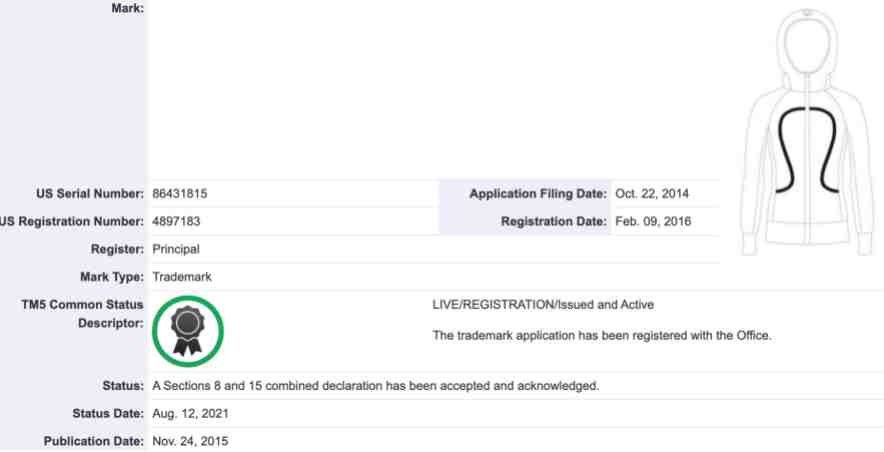Screen dimensions: 884x452
Task: Click the Registration Date label
Action: 554,221
